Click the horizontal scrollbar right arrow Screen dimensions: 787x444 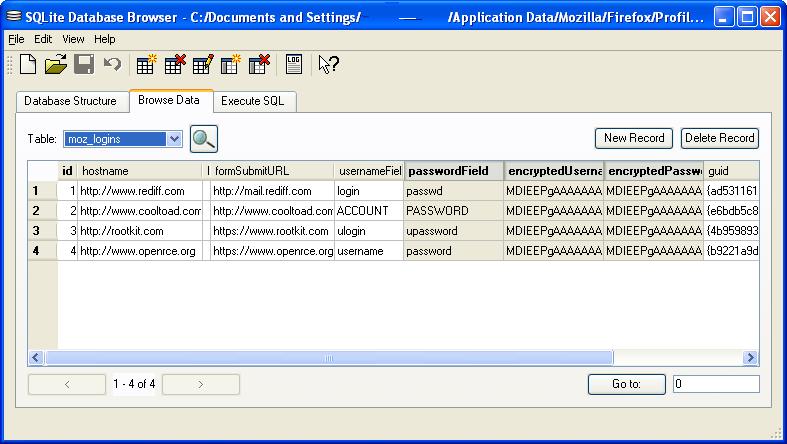pyautogui.click(x=750, y=357)
